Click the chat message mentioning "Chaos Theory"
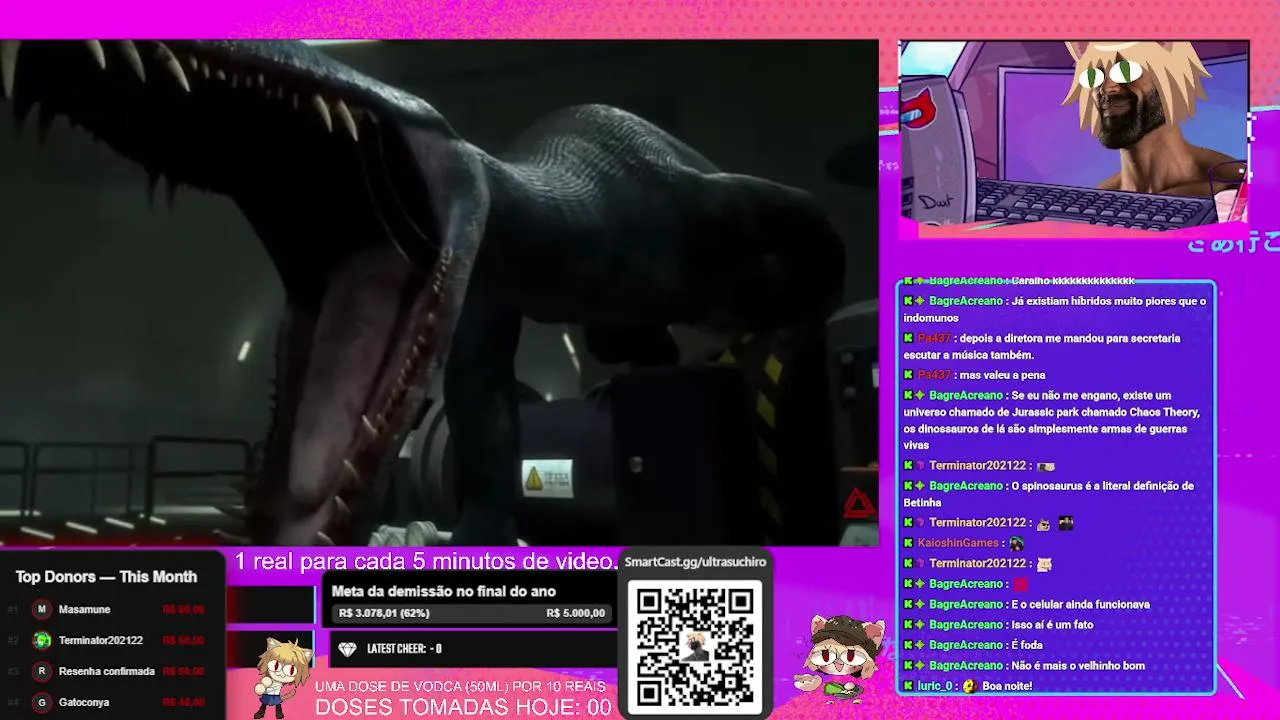 click(1052, 420)
